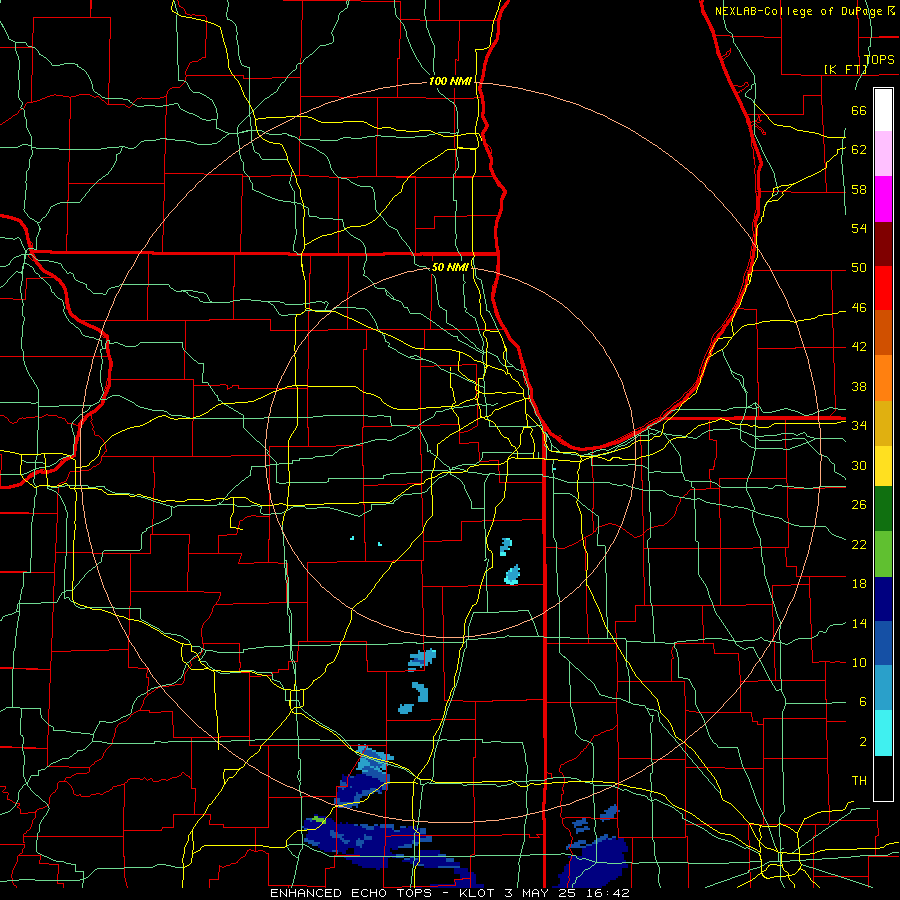This screenshot has height=900, width=900.
Task: Click the "6" legend value
Action: (x=862, y=702)
